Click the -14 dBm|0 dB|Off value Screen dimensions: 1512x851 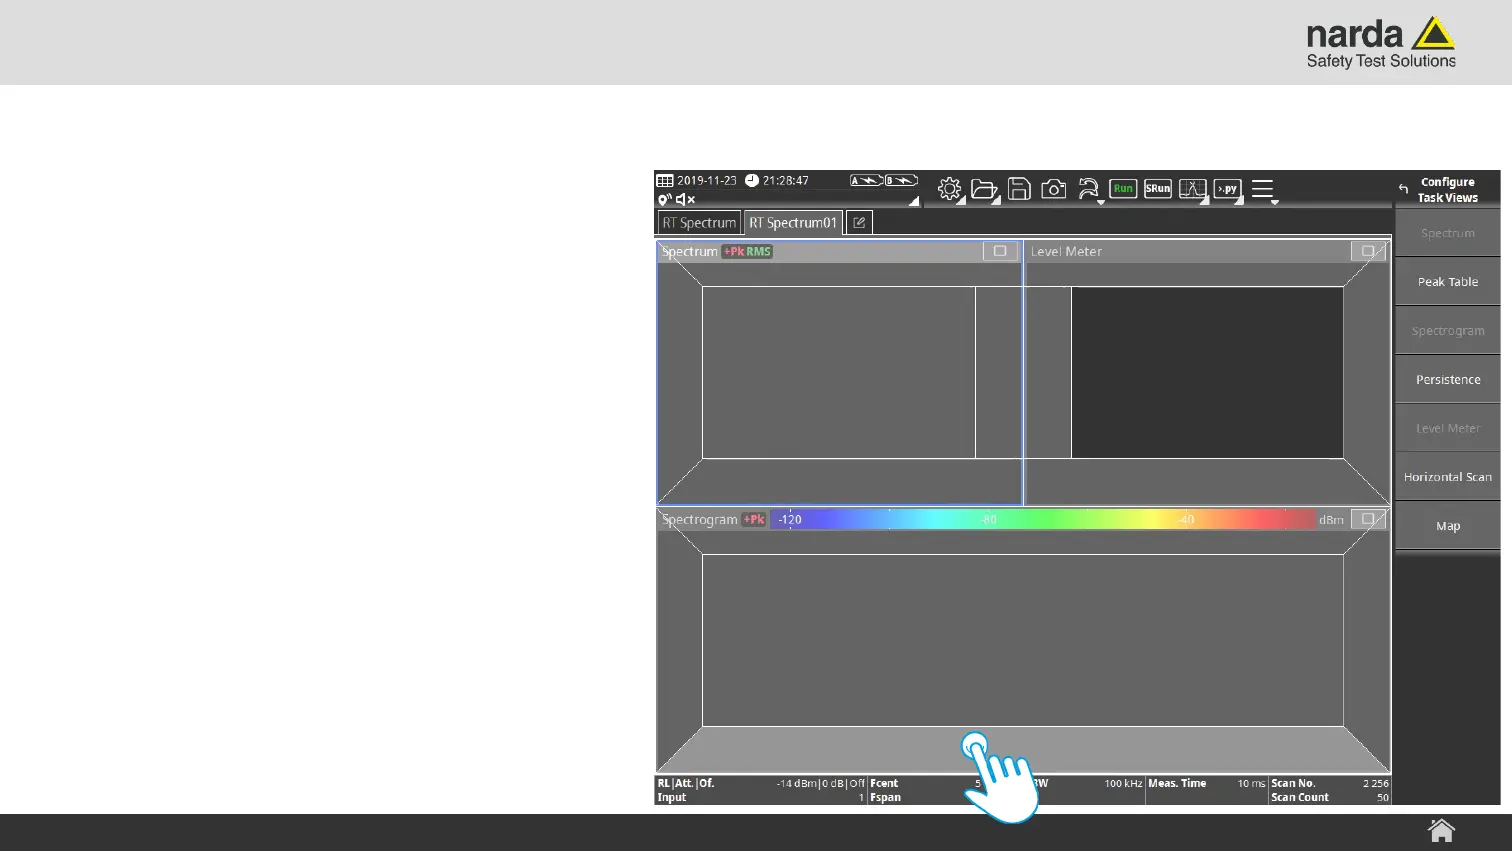click(x=821, y=783)
